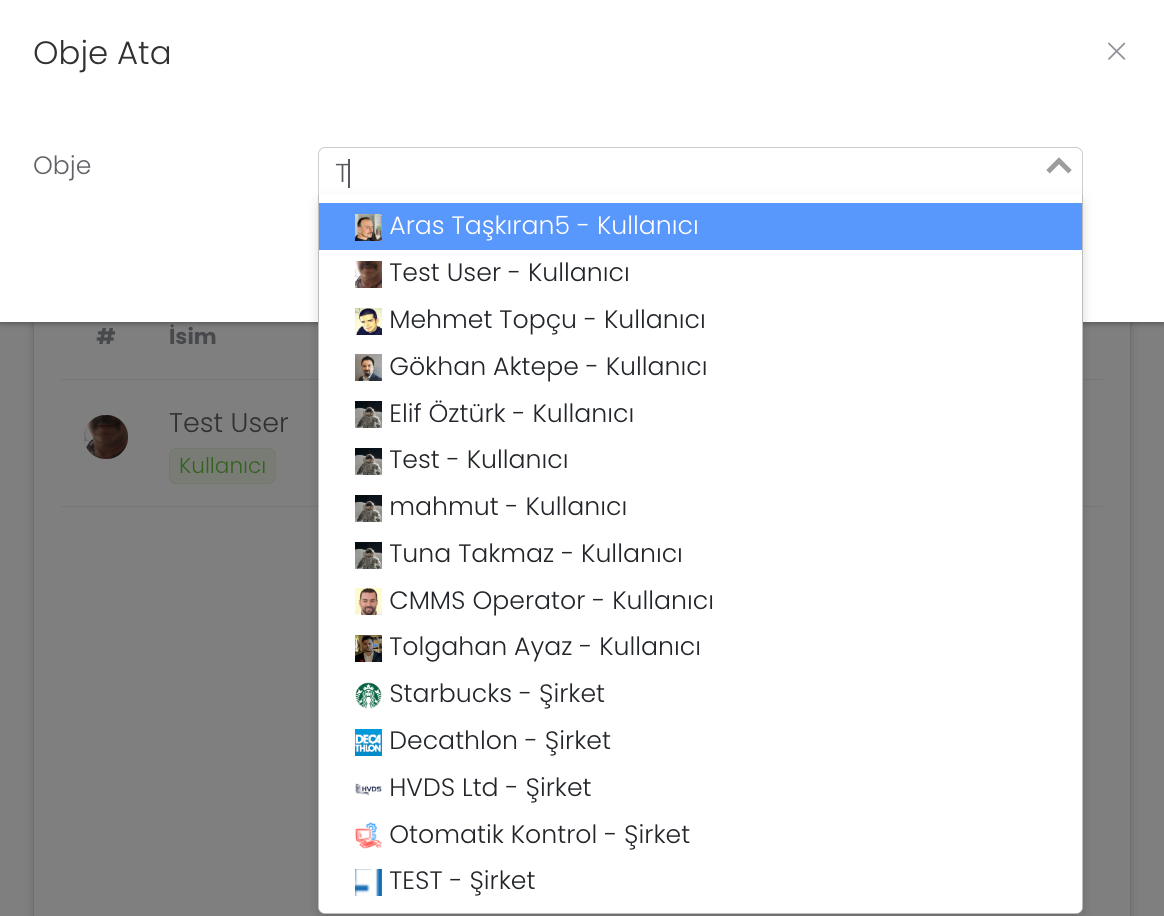The height and width of the screenshot is (916, 1164).
Task: Click the green Kullanıcı tag badge
Action: click(222, 466)
